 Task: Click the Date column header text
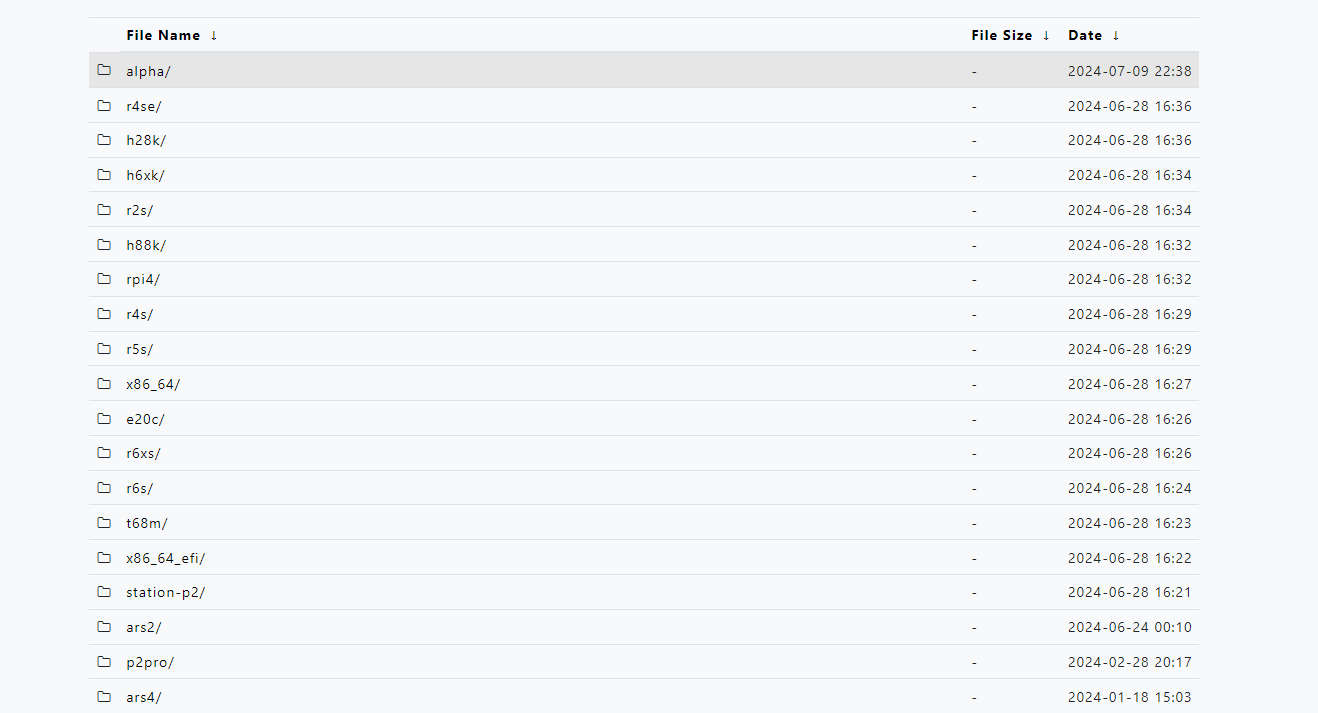point(1084,35)
